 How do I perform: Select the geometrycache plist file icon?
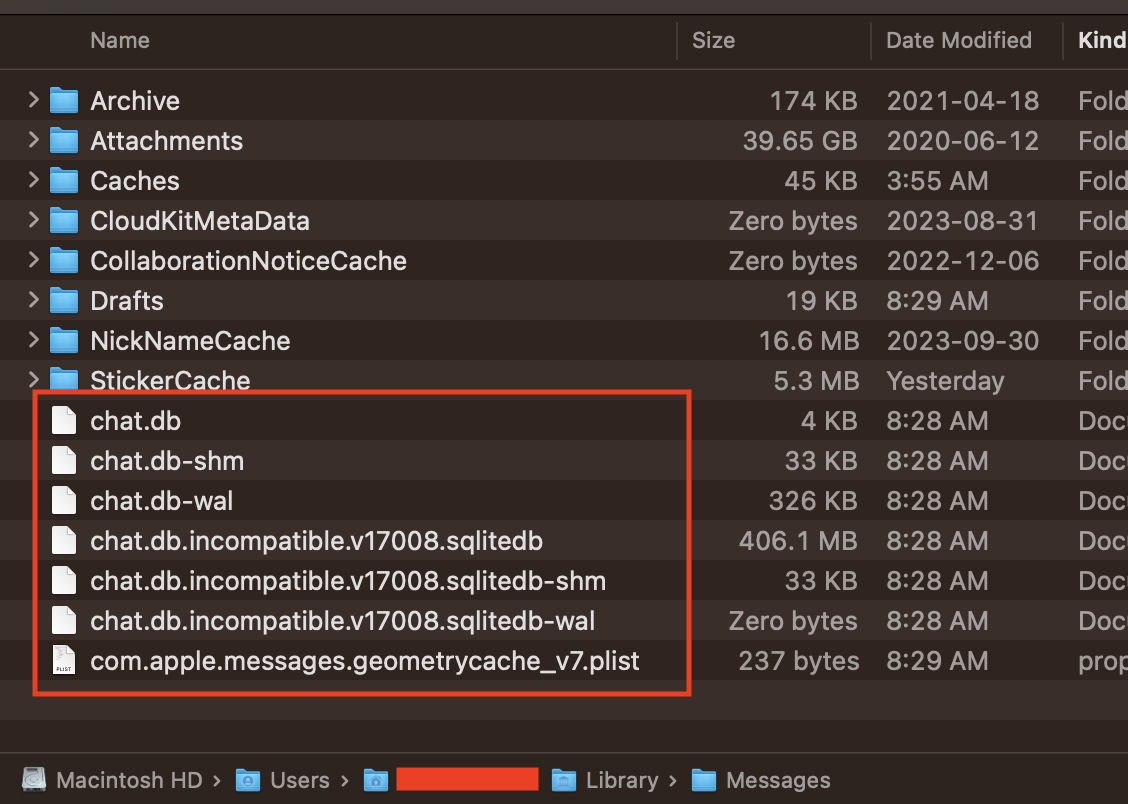(64, 661)
